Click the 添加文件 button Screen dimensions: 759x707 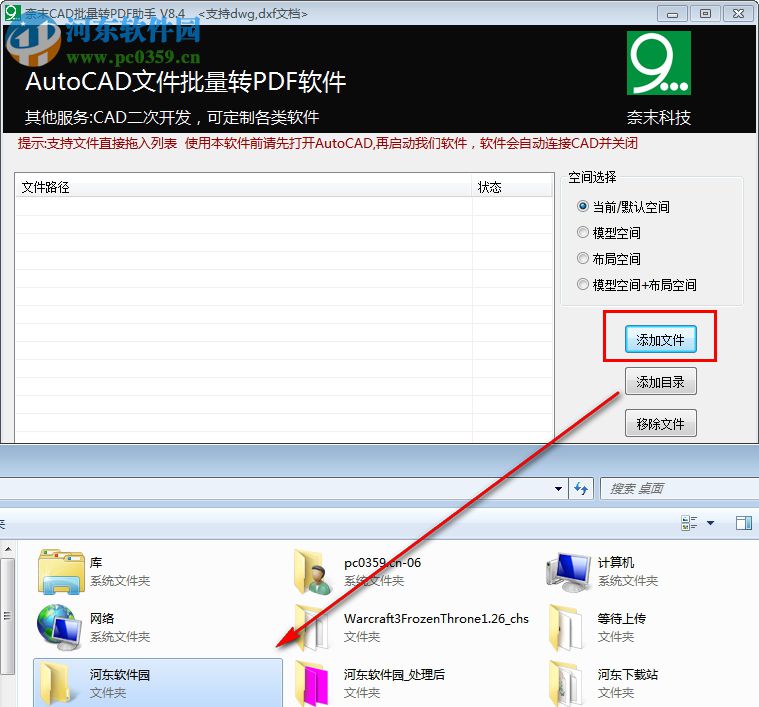coord(660,339)
